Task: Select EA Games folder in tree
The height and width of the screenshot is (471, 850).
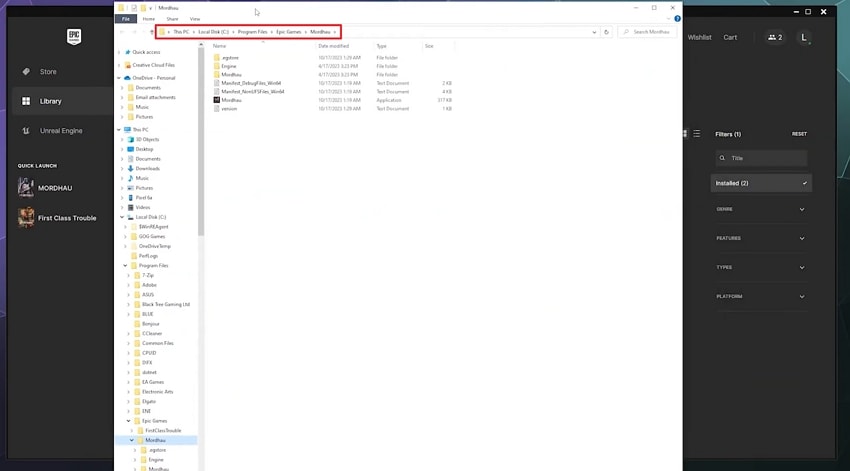Action: tap(152, 382)
